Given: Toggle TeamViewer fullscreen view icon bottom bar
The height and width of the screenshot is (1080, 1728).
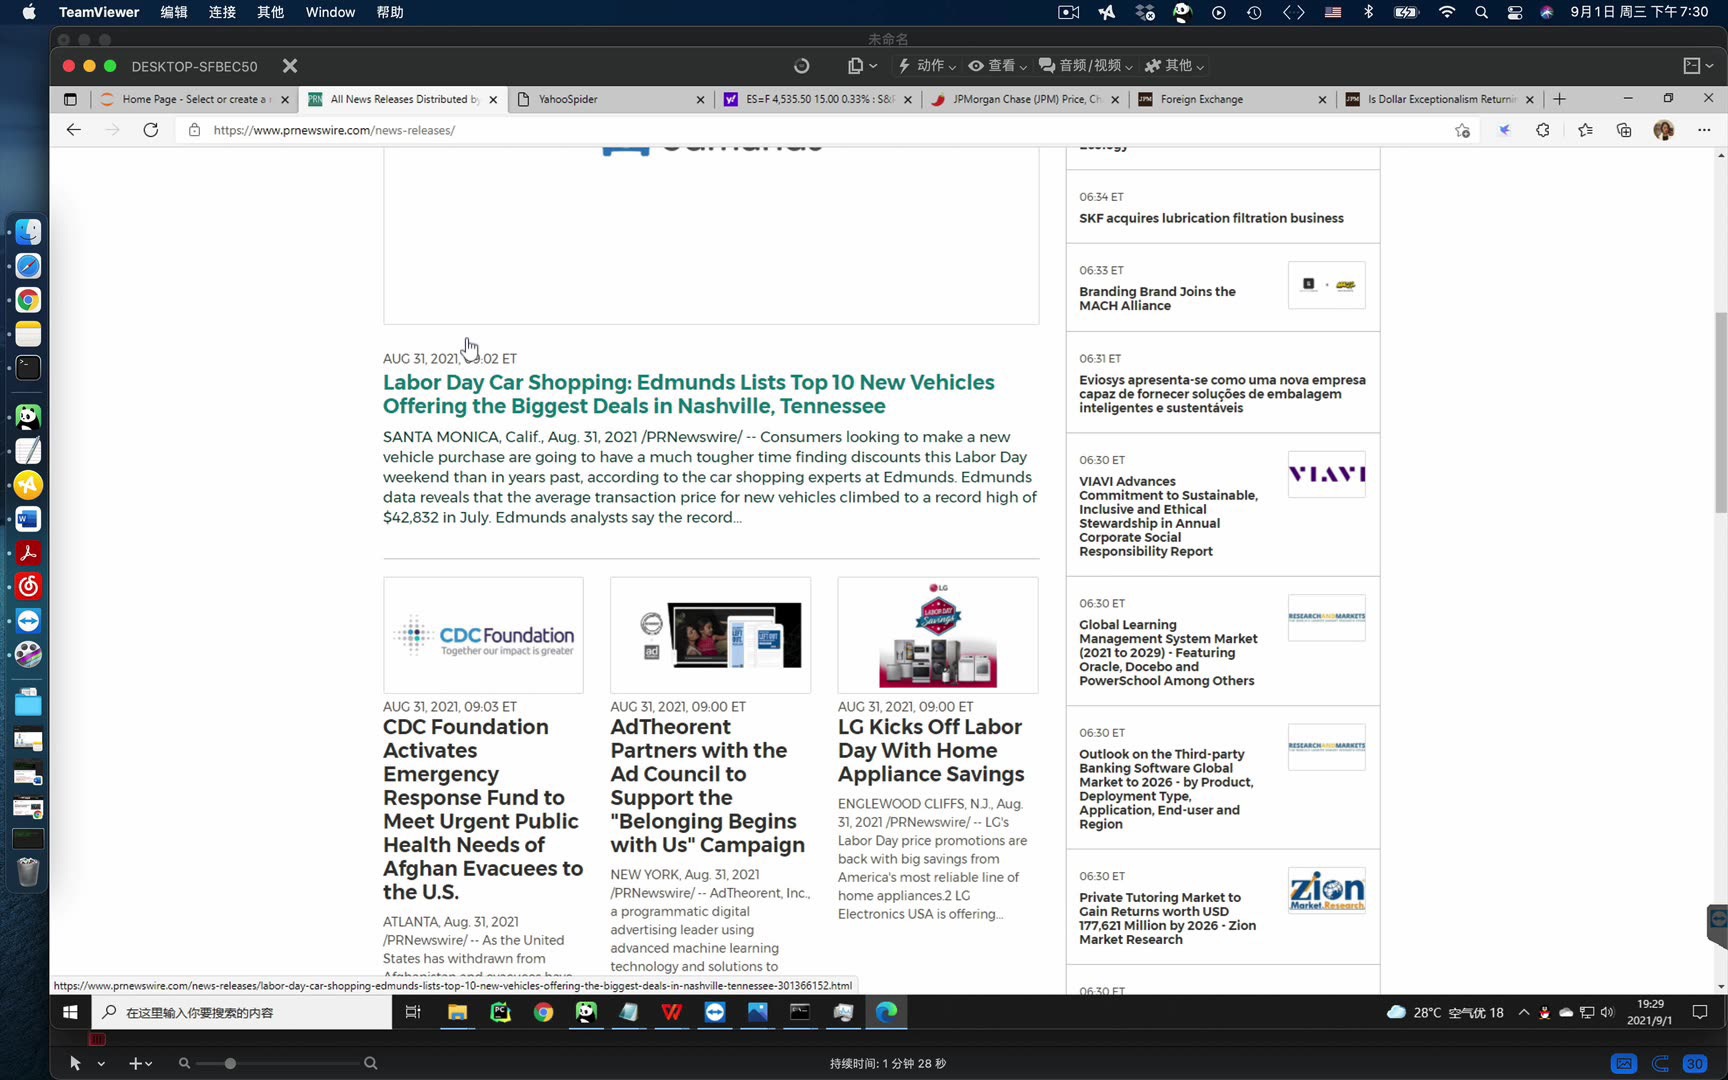Looking at the screenshot, I should [1624, 1063].
